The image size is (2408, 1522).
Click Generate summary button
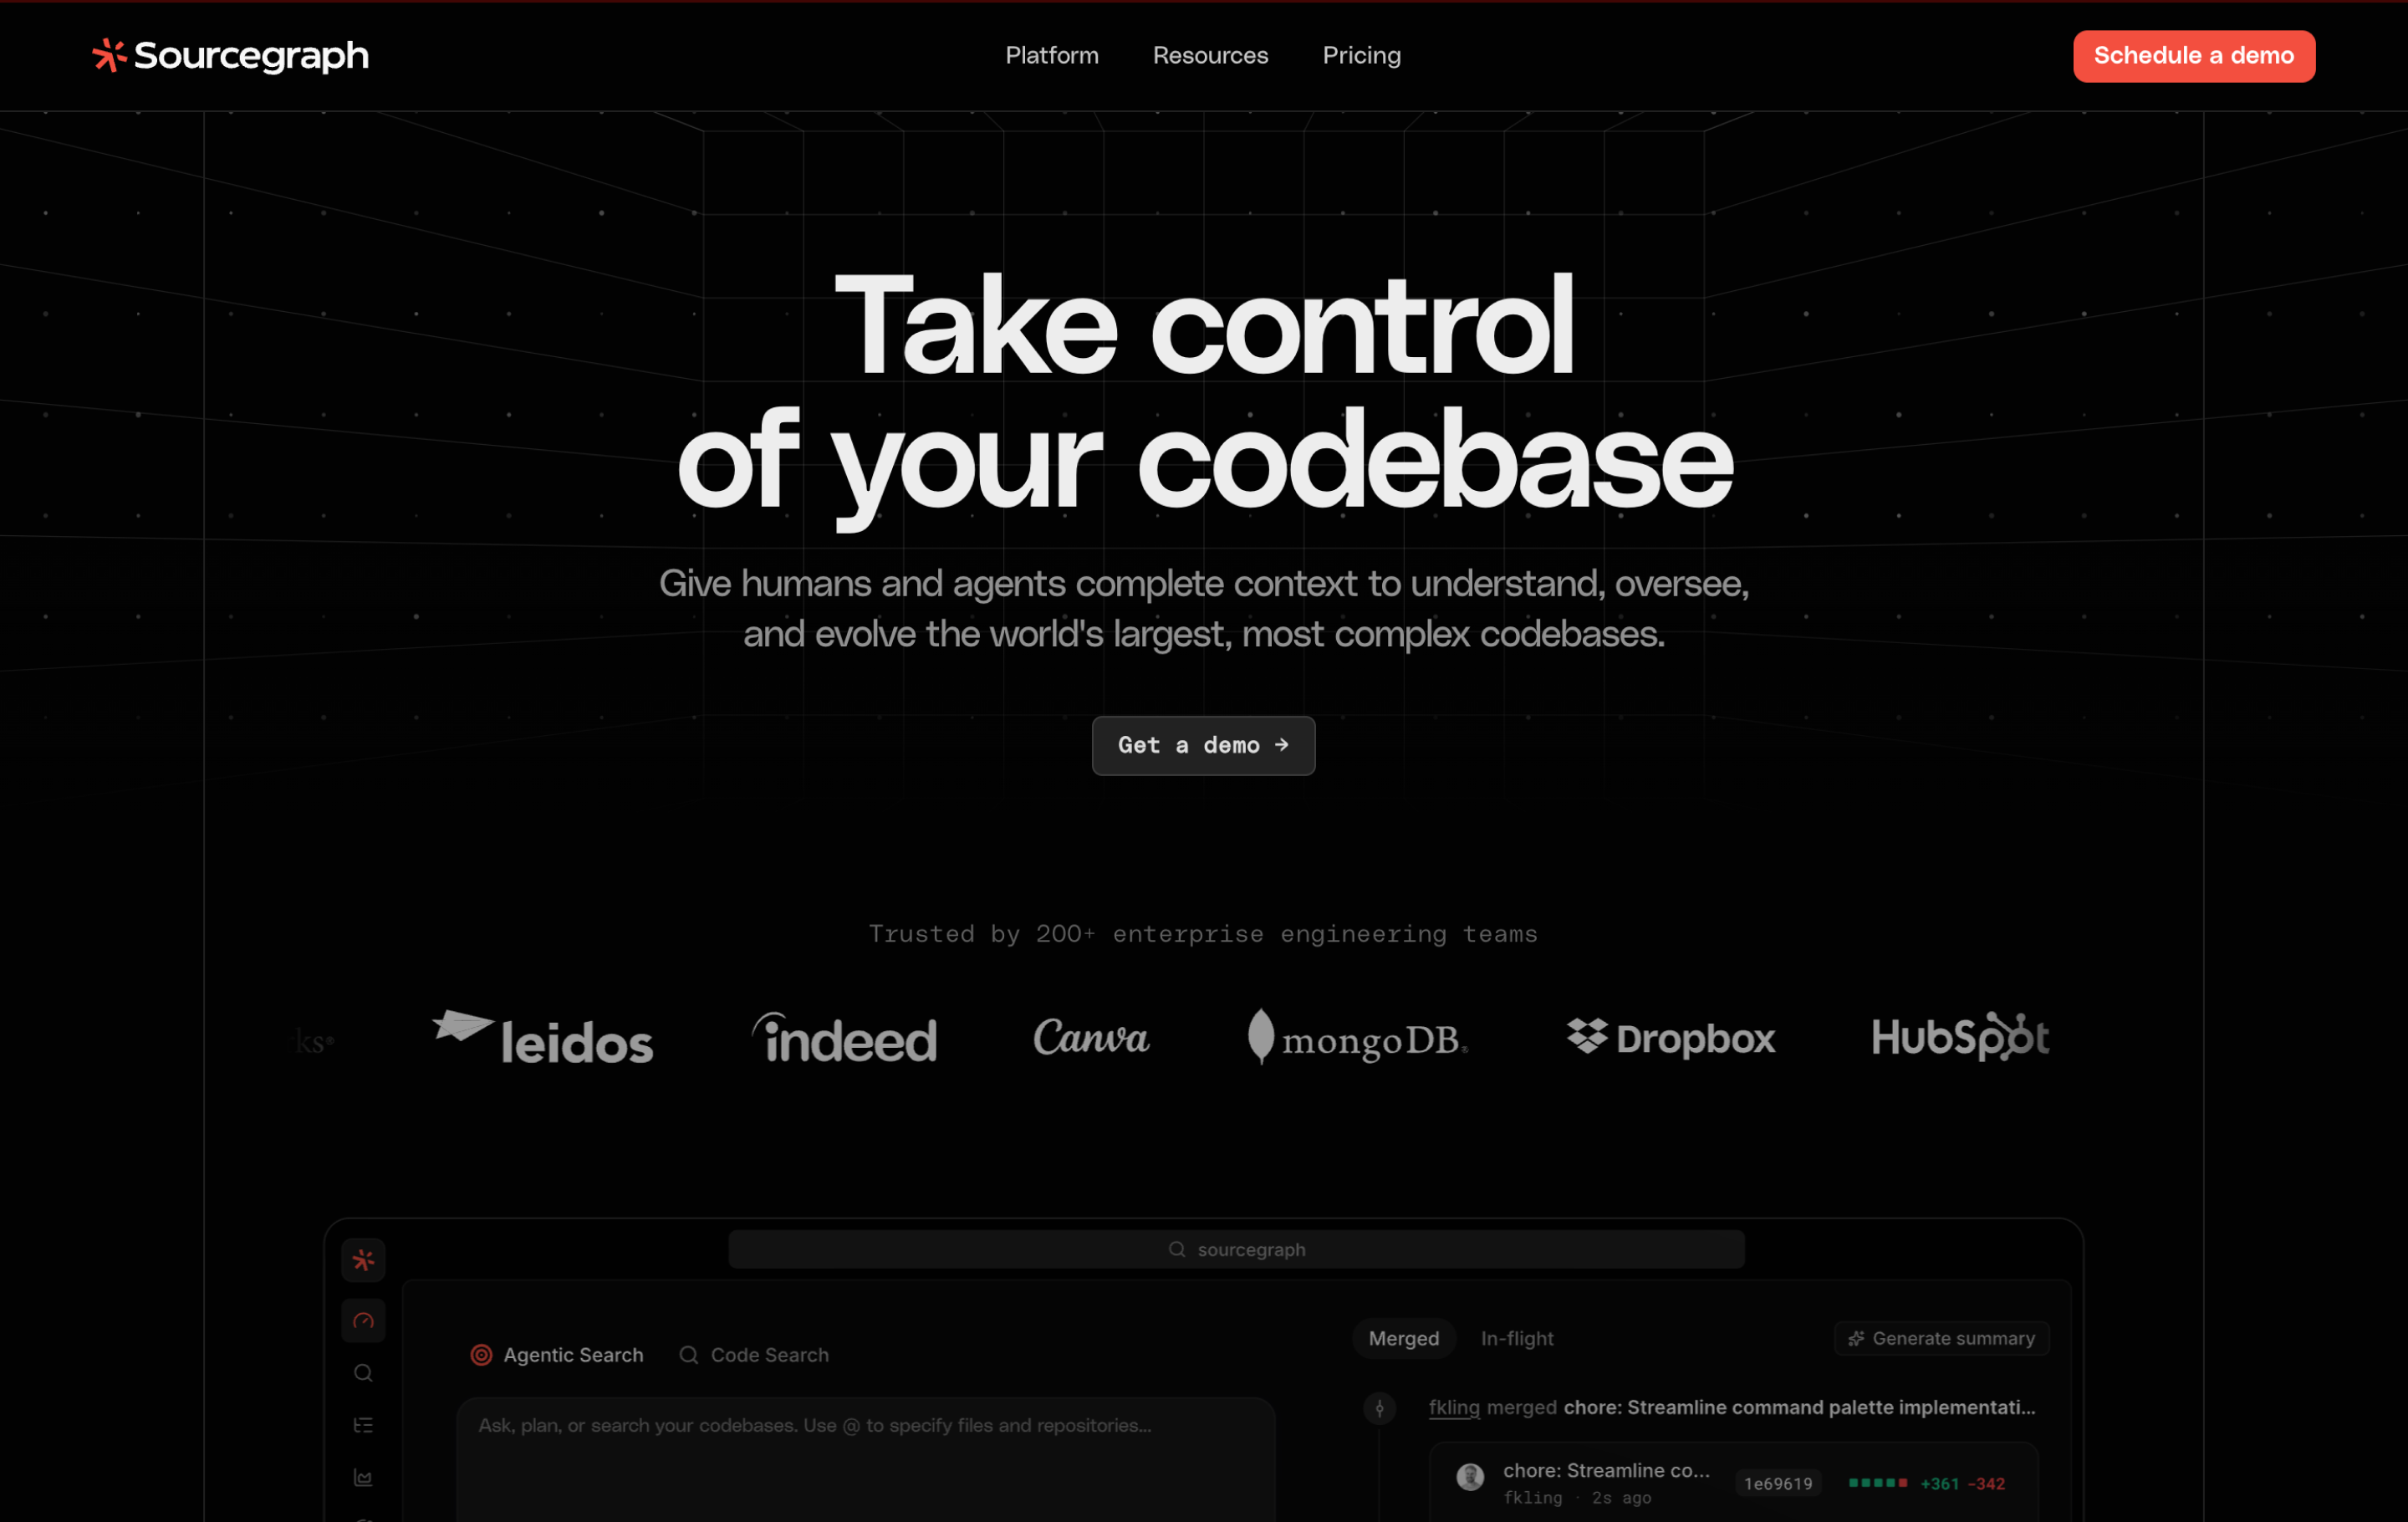coord(1941,1338)
